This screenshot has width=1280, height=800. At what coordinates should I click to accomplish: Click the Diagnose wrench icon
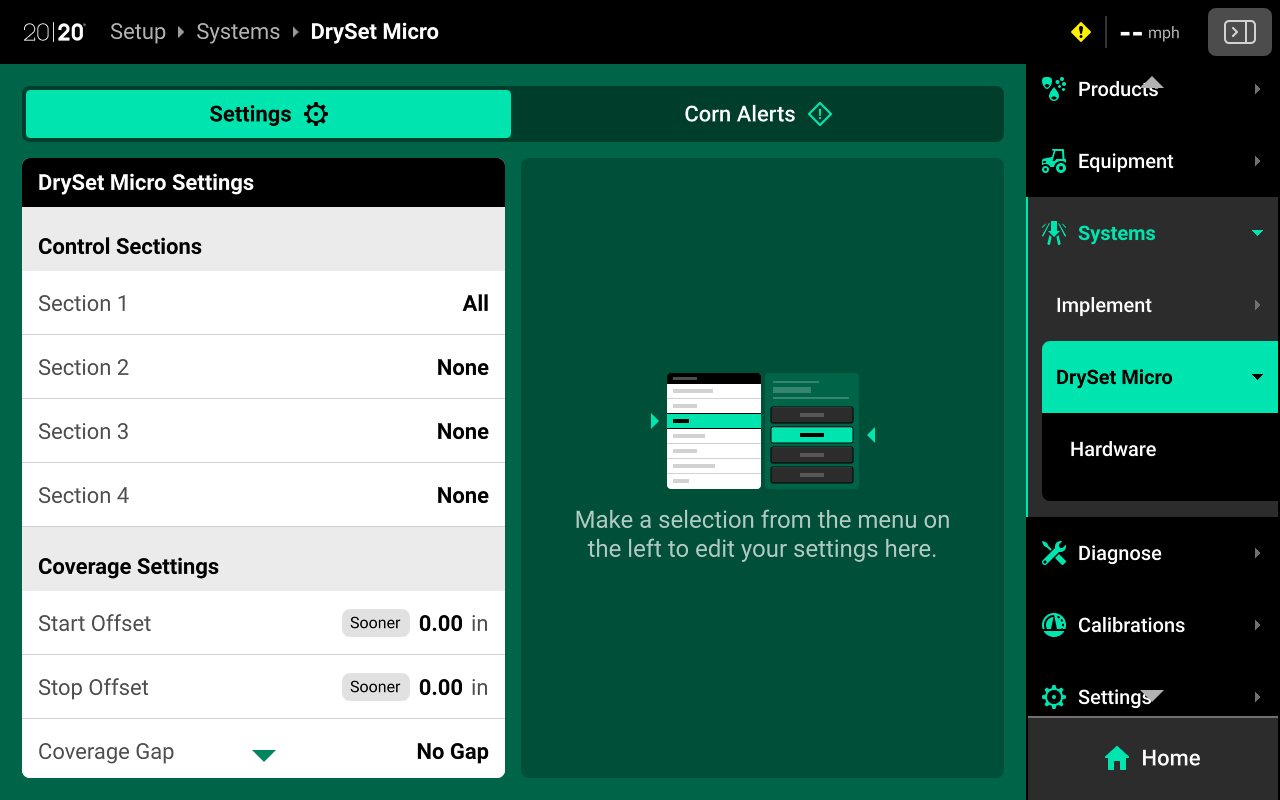[x=1053, y=553]
